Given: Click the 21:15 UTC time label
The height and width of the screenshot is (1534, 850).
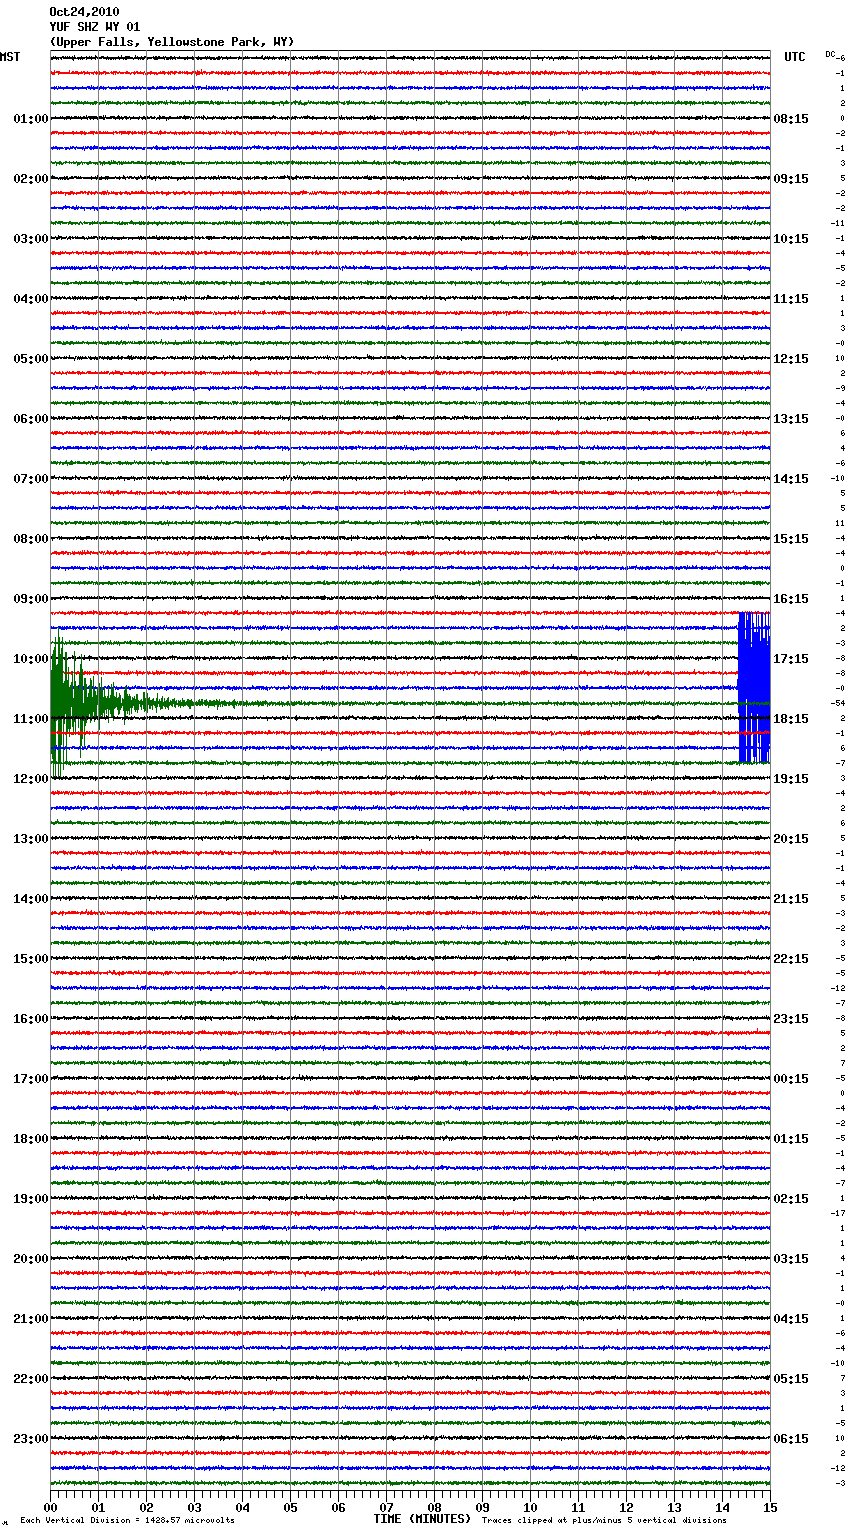Looking at the screenshot, I should tap(791, 899).
